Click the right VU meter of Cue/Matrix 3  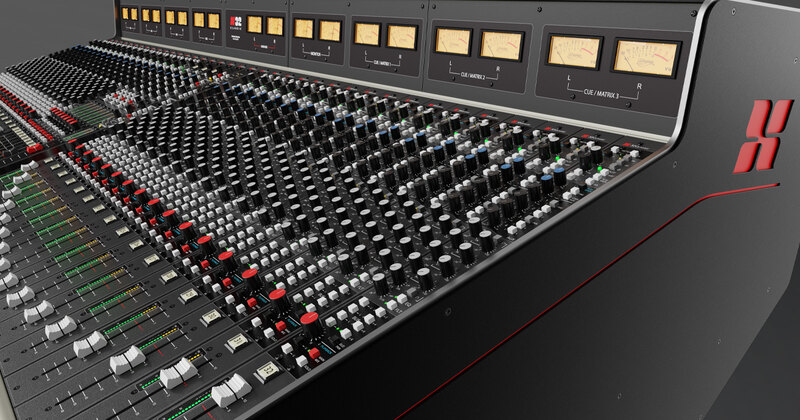[646, 58]
